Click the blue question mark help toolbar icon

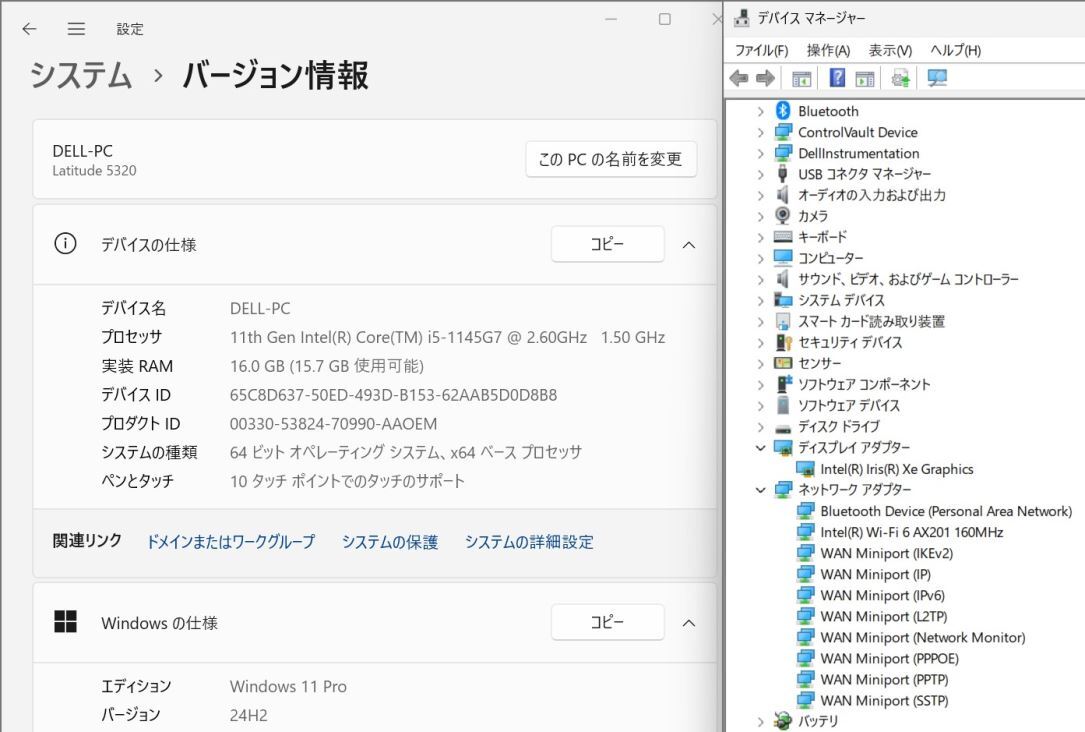(x=837, y=78)
